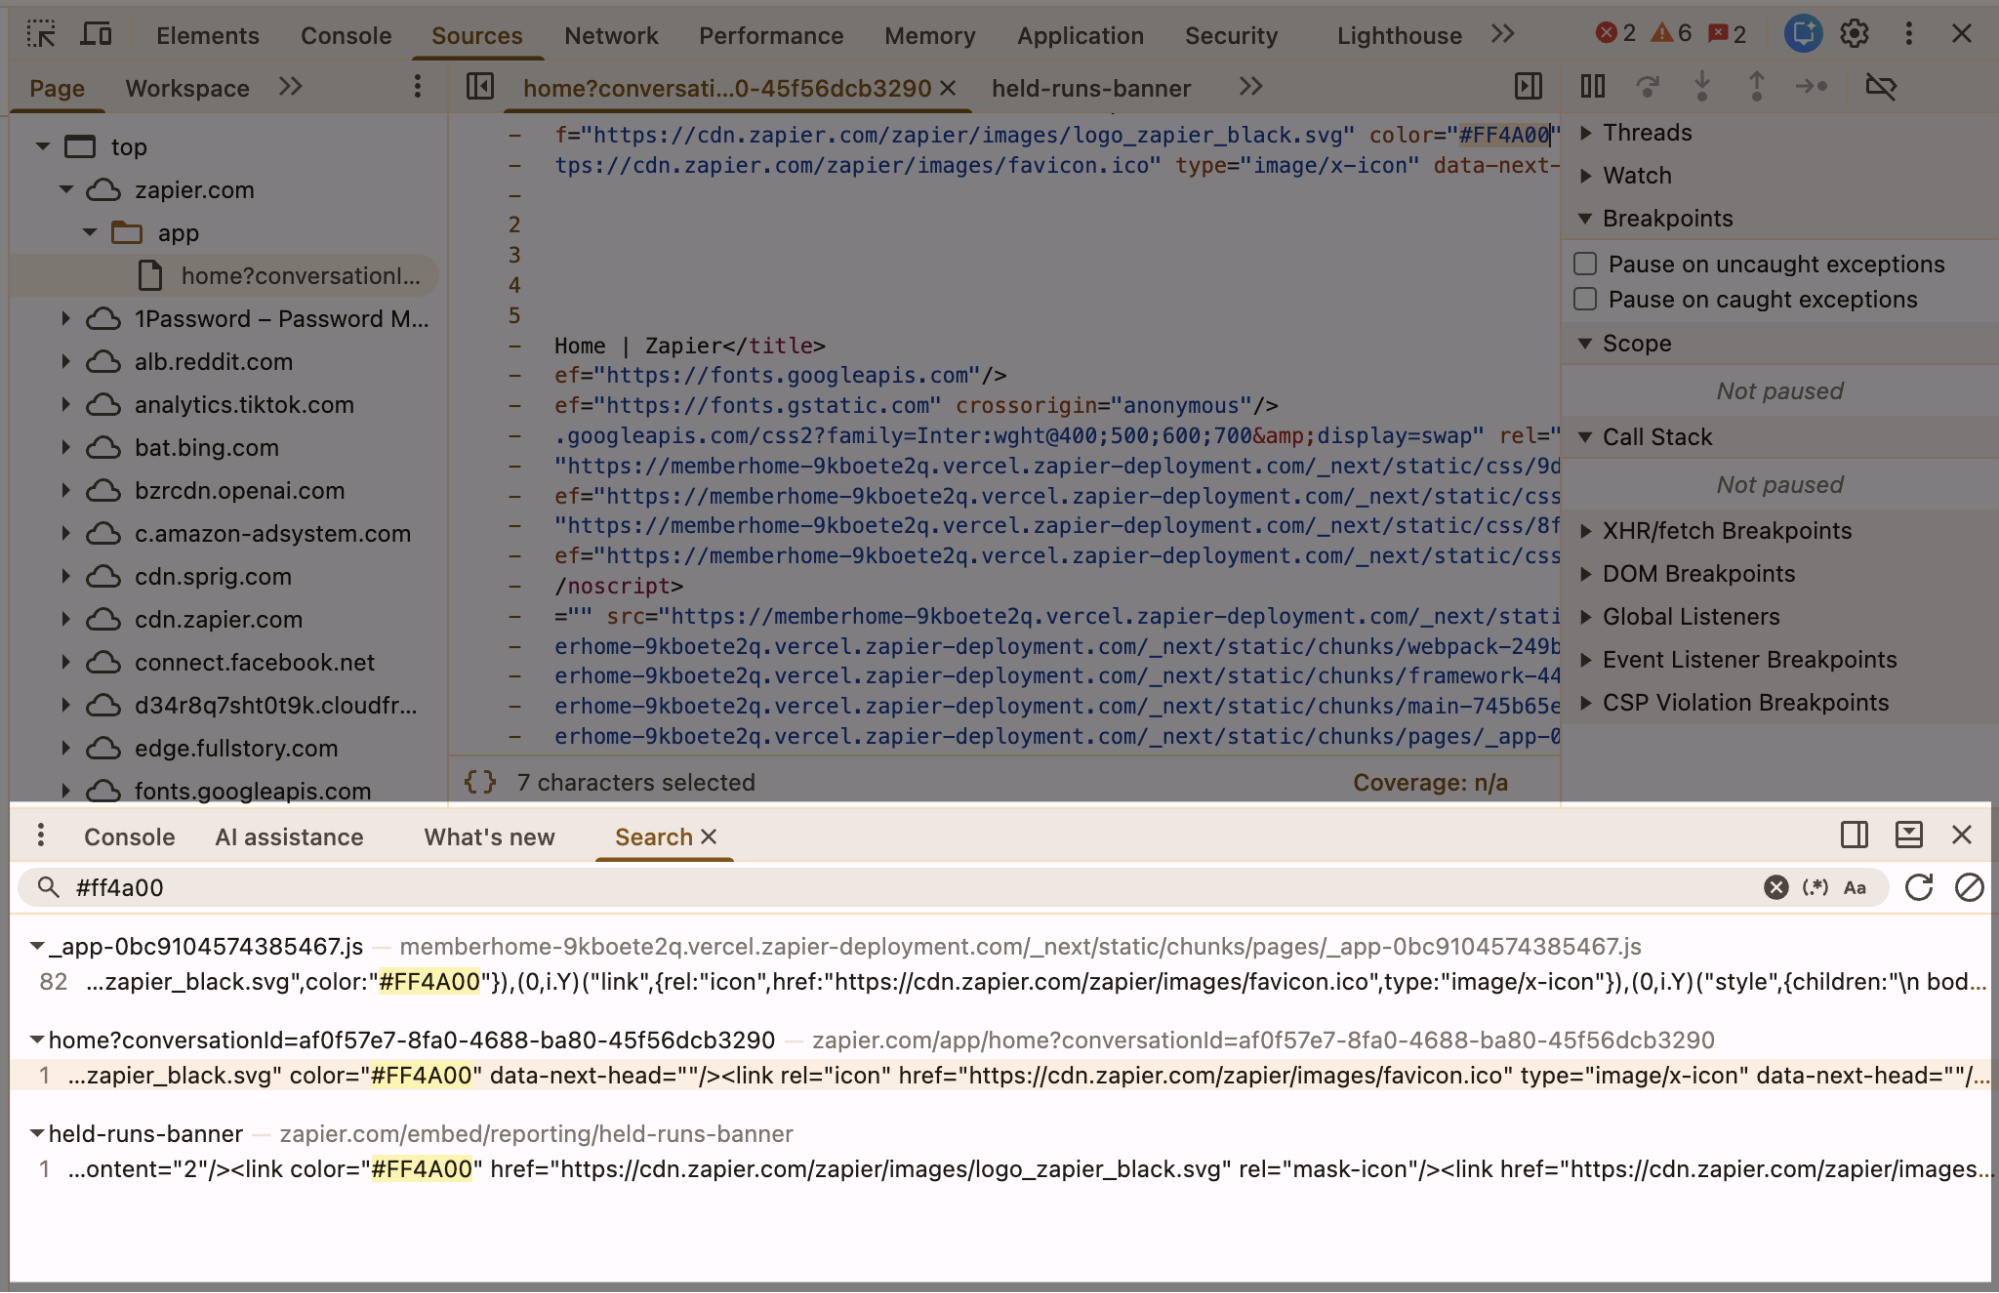Pause script execution
The image size is (1999, 1293).
point(1593,87)
